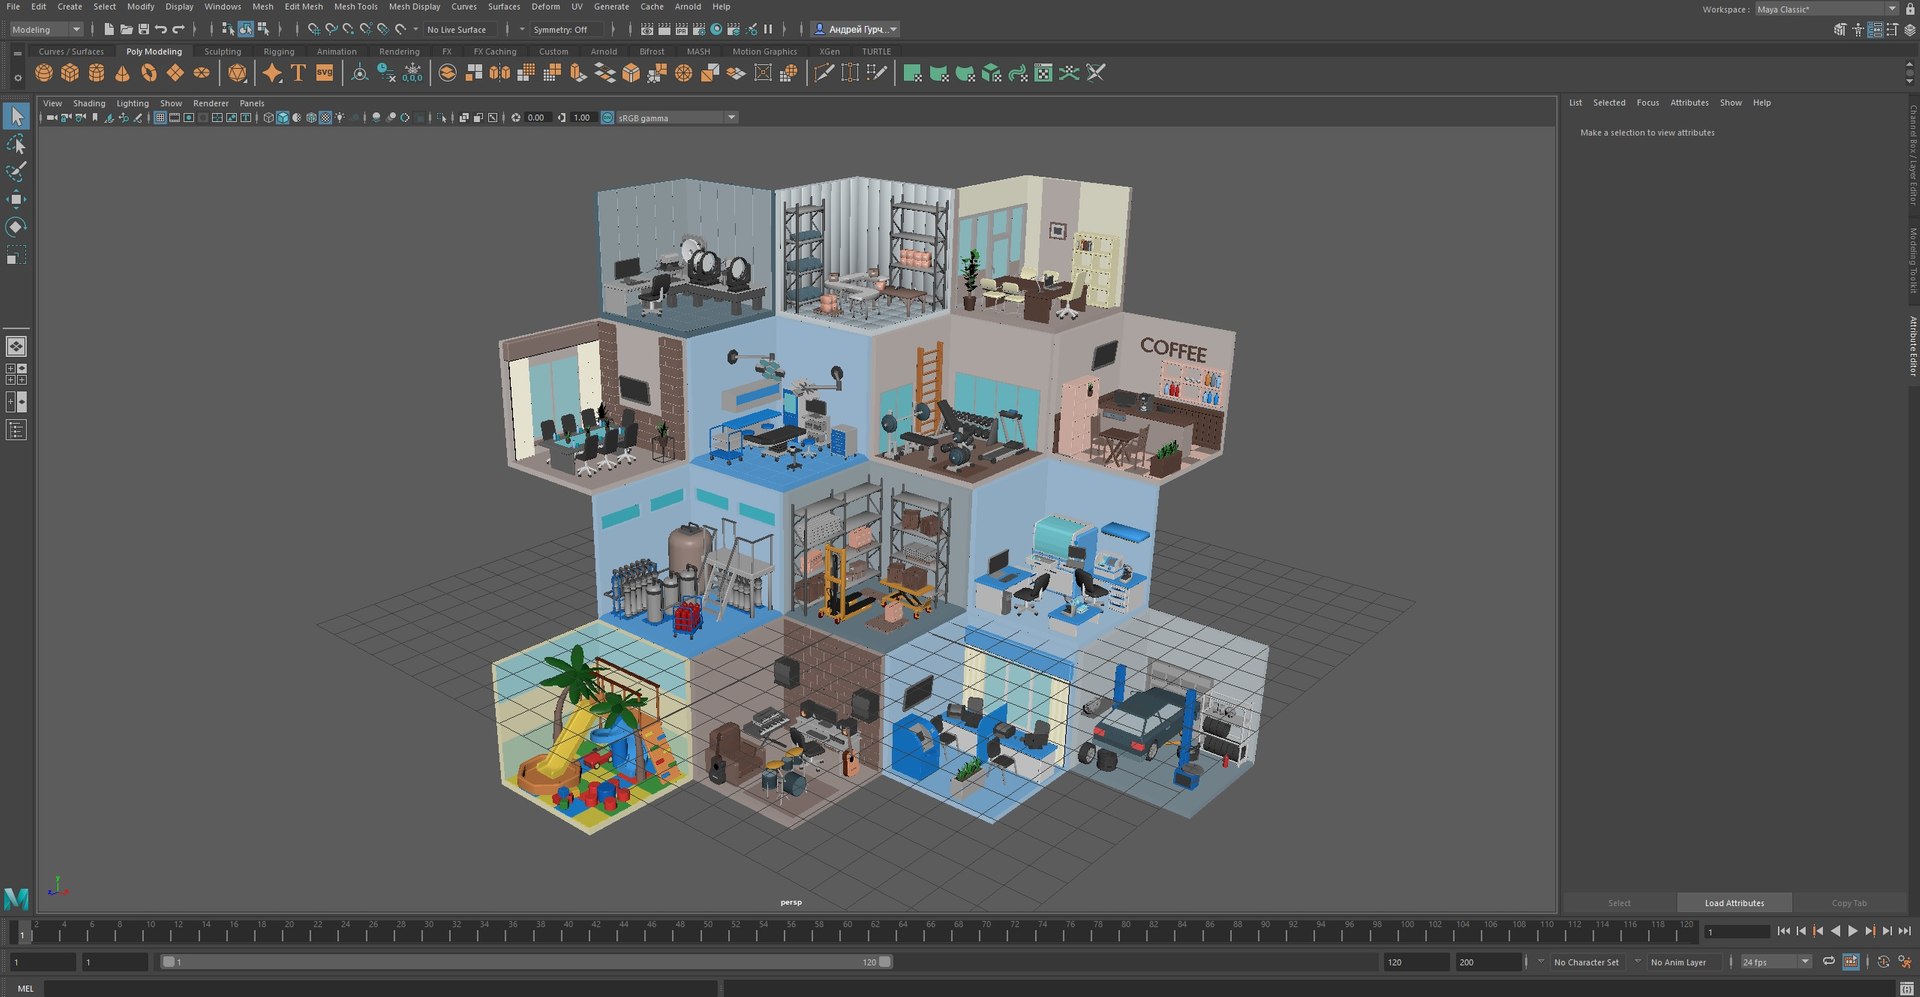Open a scene with the folder icon
This screenshot has width=1920, height=997.
(x=126, y=29)
